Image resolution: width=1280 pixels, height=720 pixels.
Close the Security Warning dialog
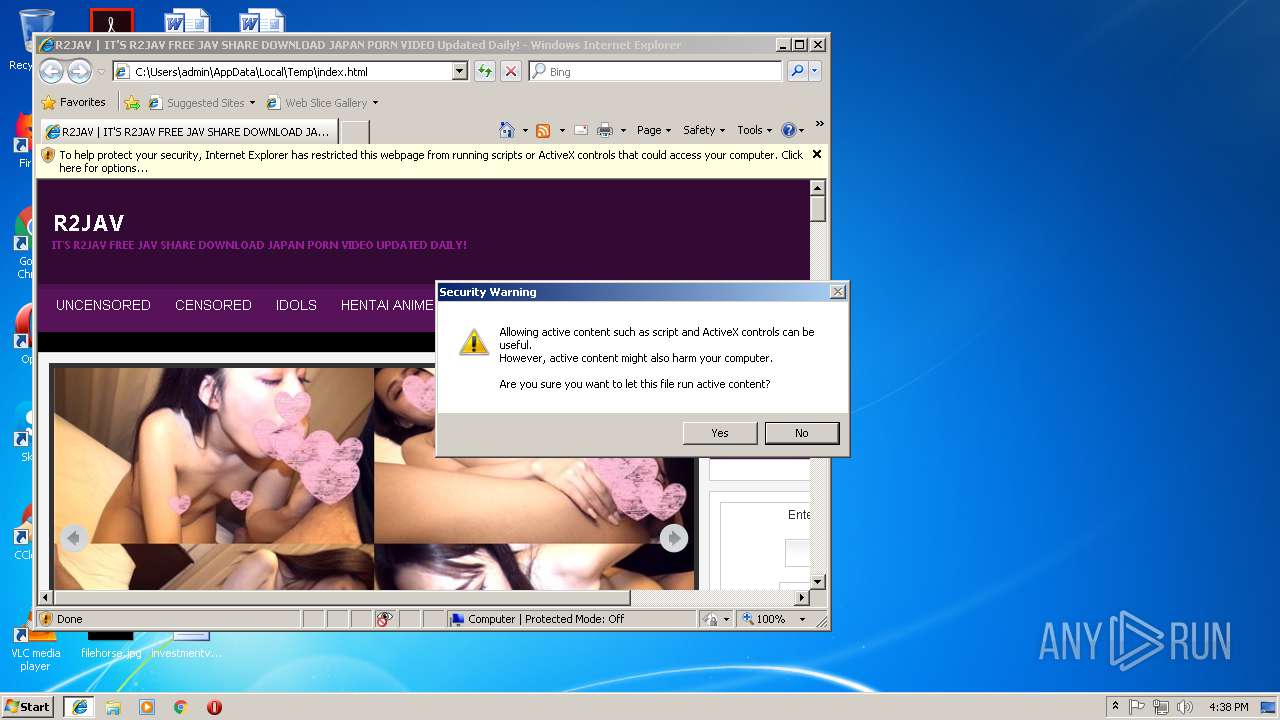pyautogui.click(x=838, y=292)
